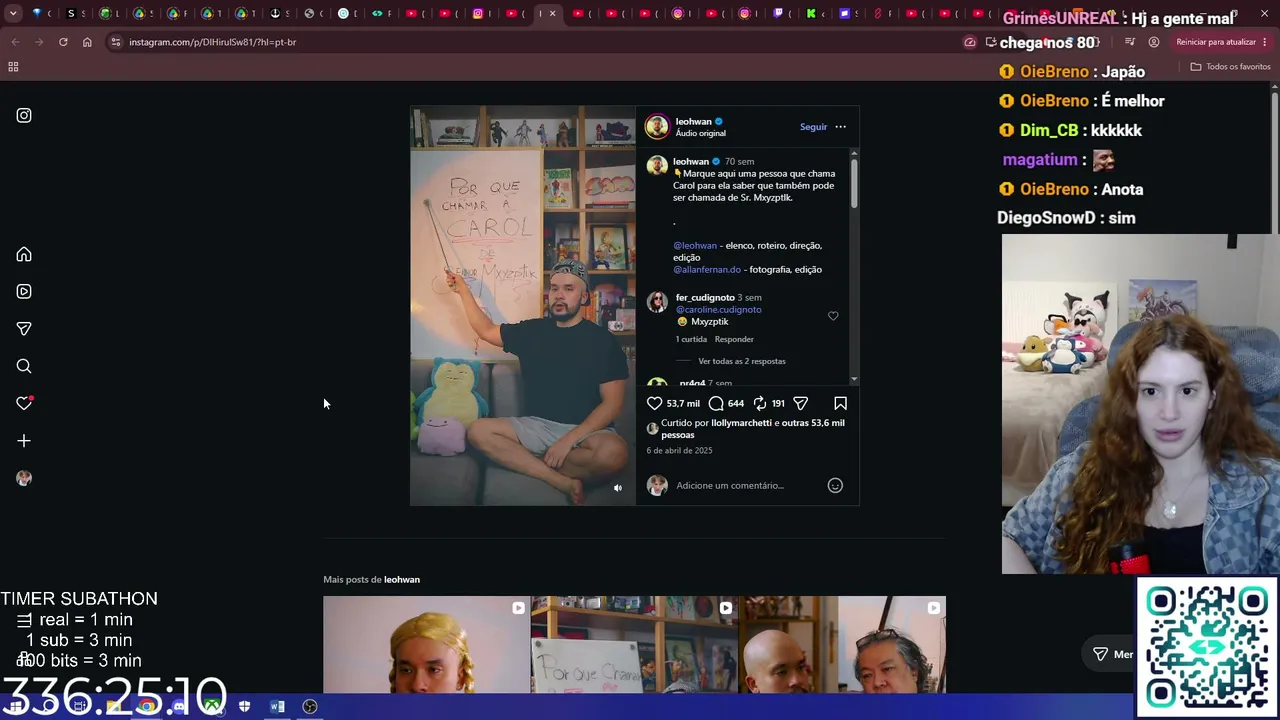The height and width of the screenshot is (720, 1280).
Task: Open post options three-dots menu
Action: click(x=840, y=127)
